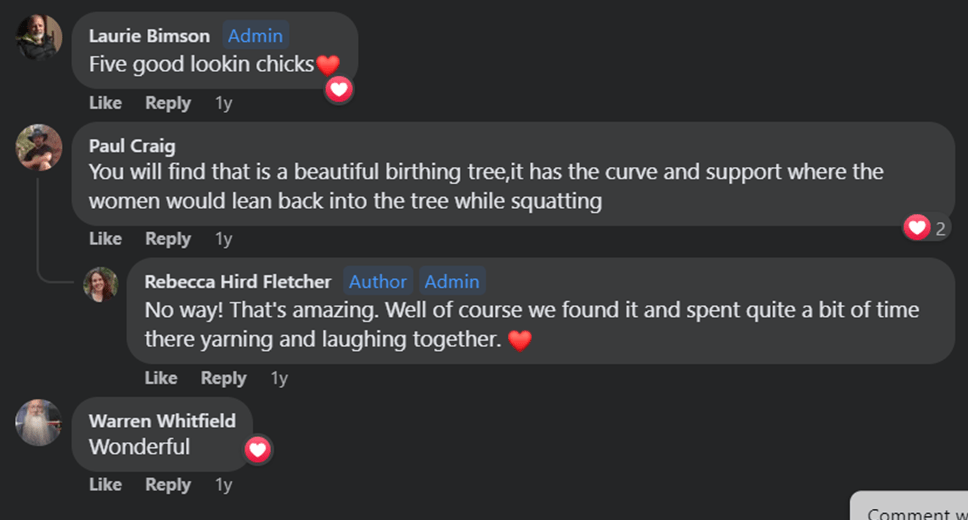This screenshot has height=520, width=968.
Task: Click the heart reaction on Warren Whitfield's comment
Action: click(x=258, y=449)
